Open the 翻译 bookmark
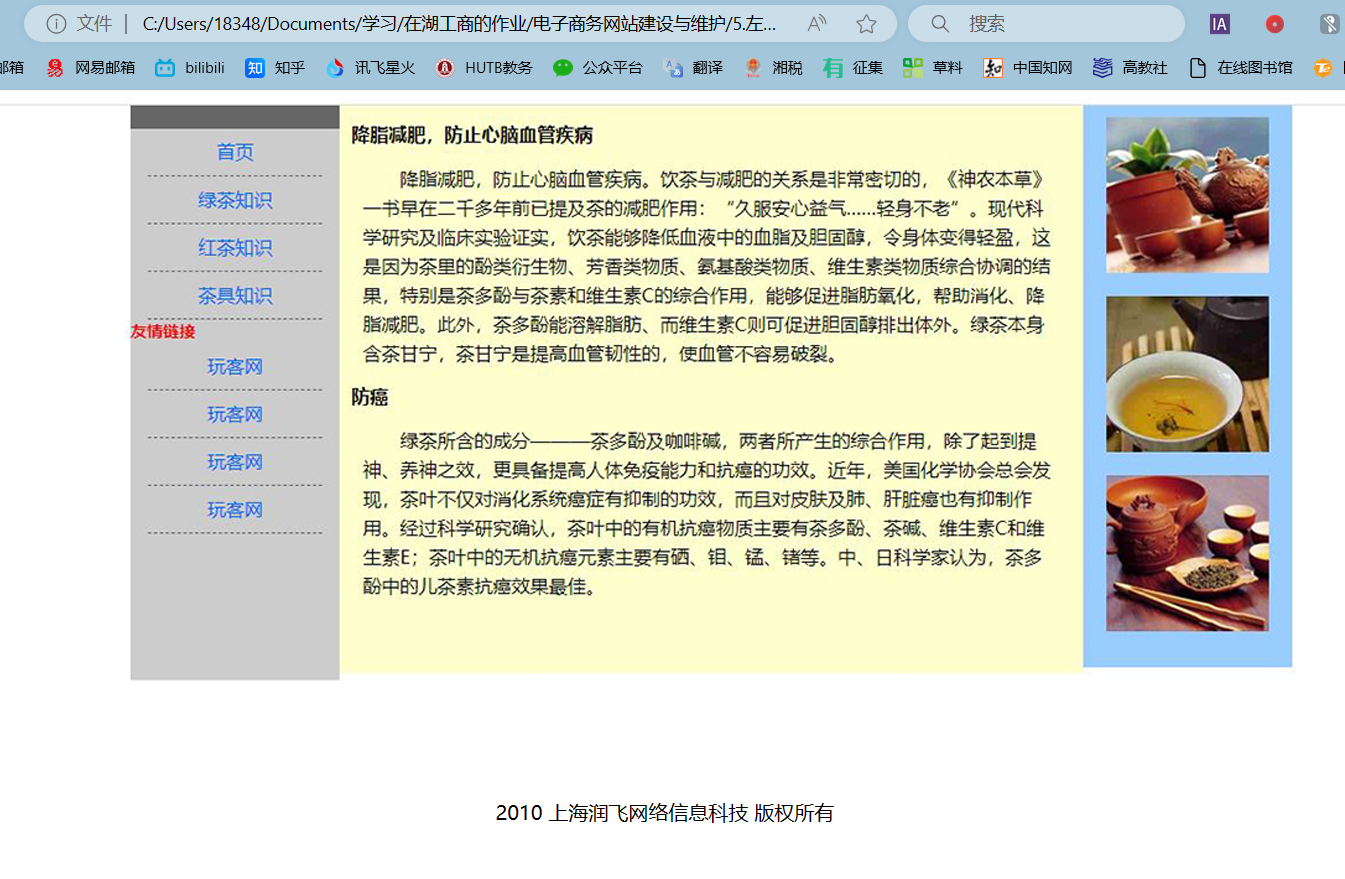This screenshot has width=1345, height=879. click(692, 68)
